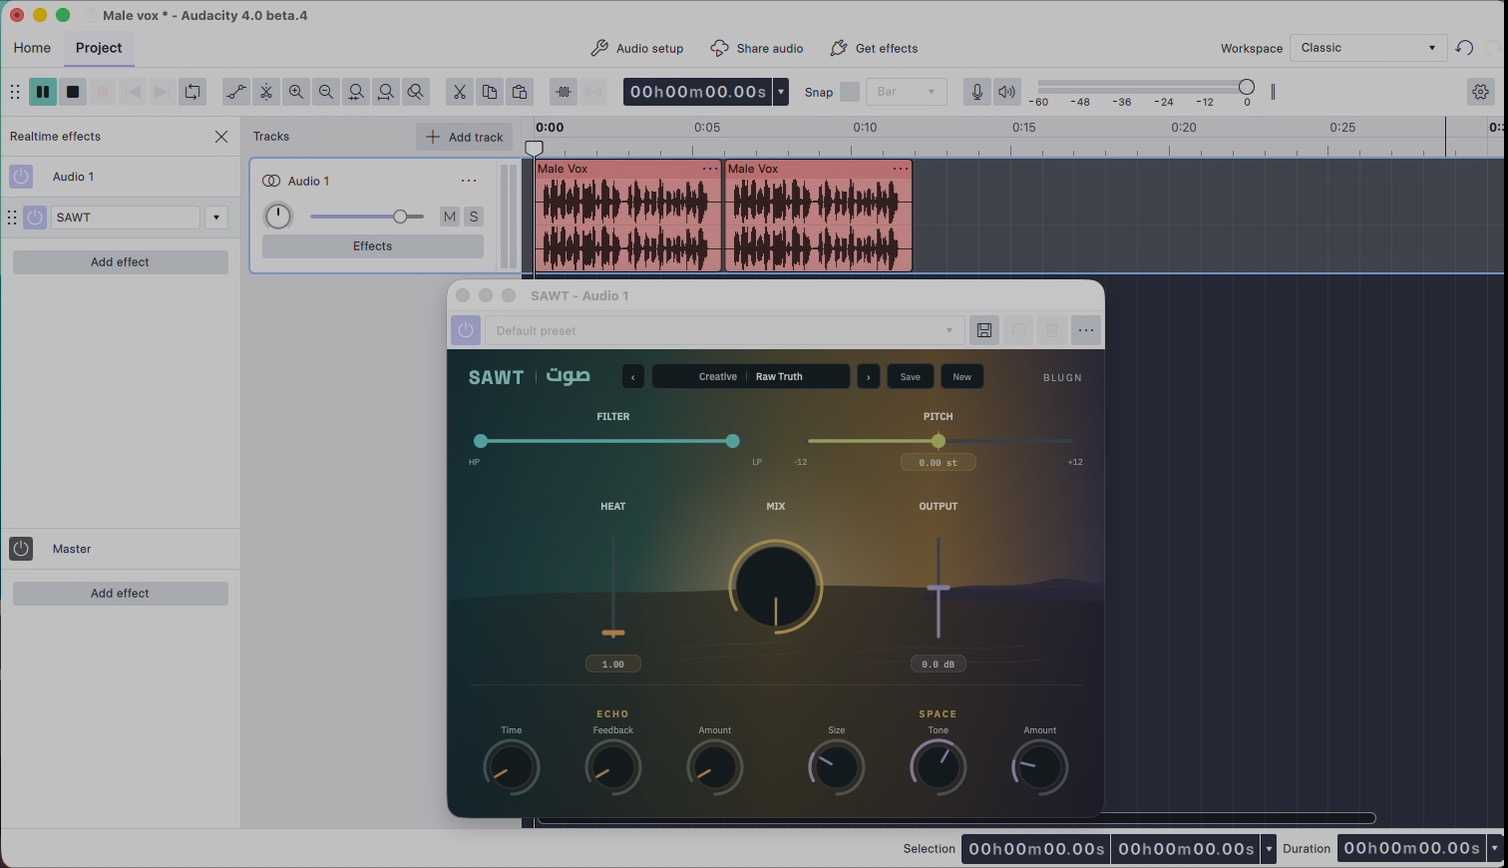Click the Space Tone knob
The image size is (1508, 868).
(938, 768)
